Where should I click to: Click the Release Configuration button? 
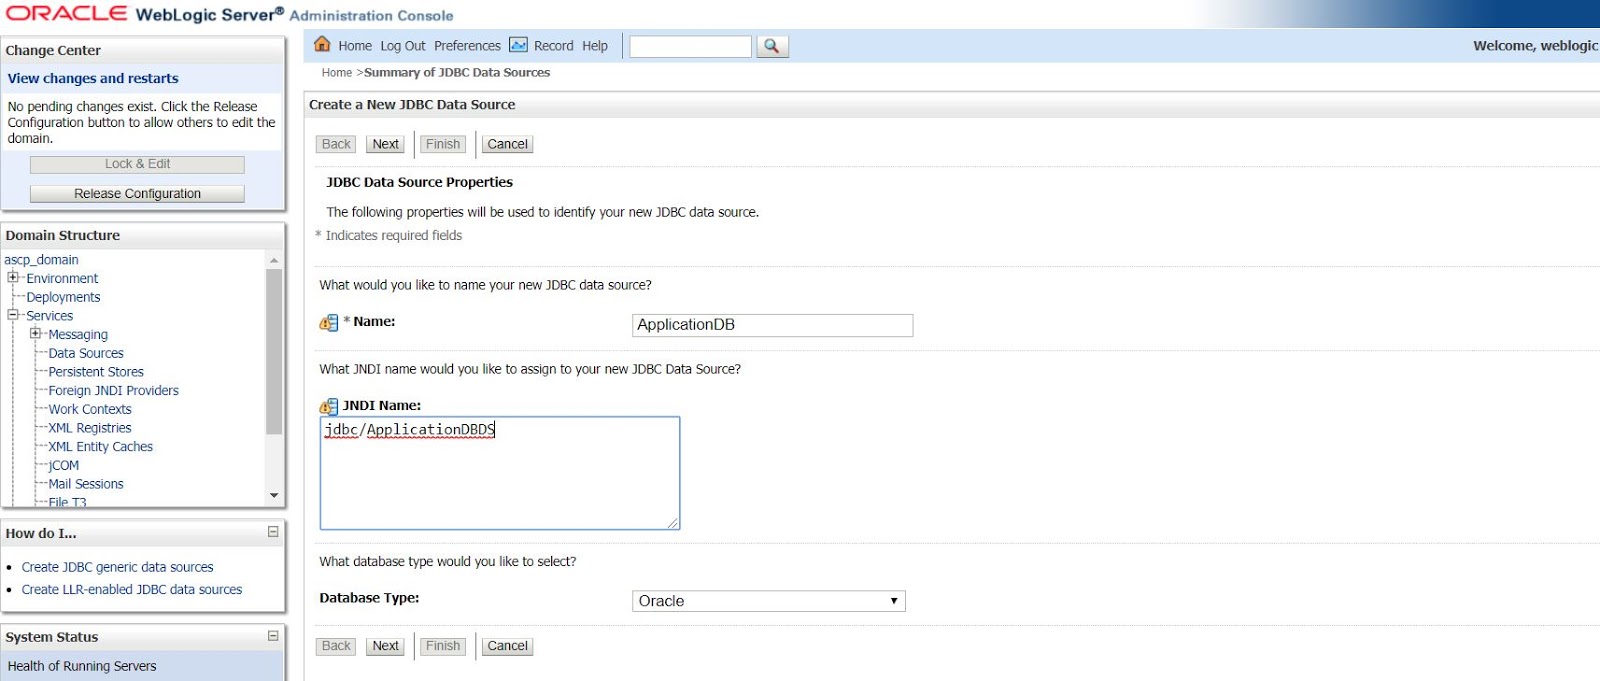pos(137,194)
